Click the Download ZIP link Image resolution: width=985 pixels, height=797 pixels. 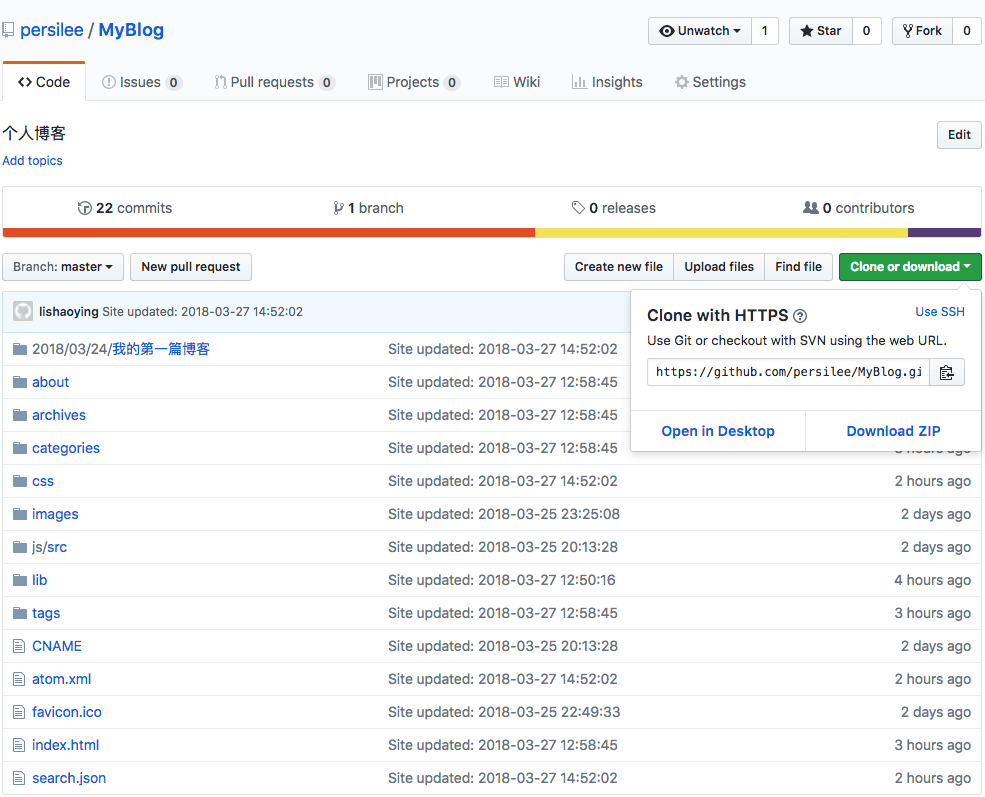coord(893,431)
